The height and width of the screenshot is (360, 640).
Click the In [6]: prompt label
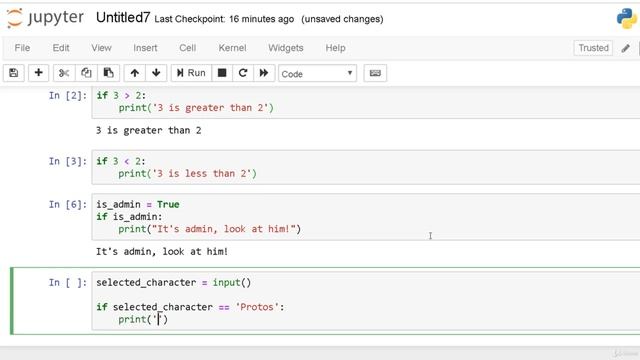pos(68,204)
